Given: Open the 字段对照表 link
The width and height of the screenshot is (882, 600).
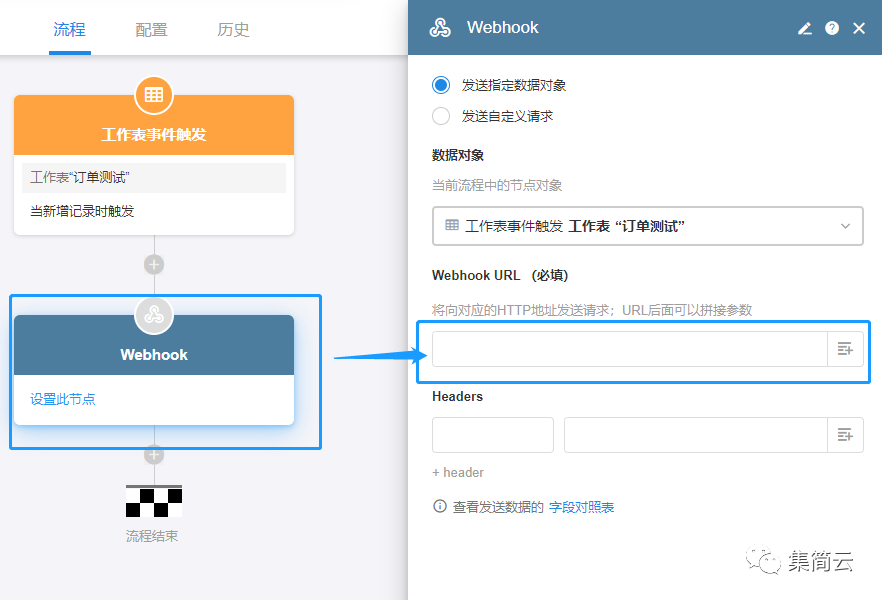Looking at the screenshot, I should [581, 507].
